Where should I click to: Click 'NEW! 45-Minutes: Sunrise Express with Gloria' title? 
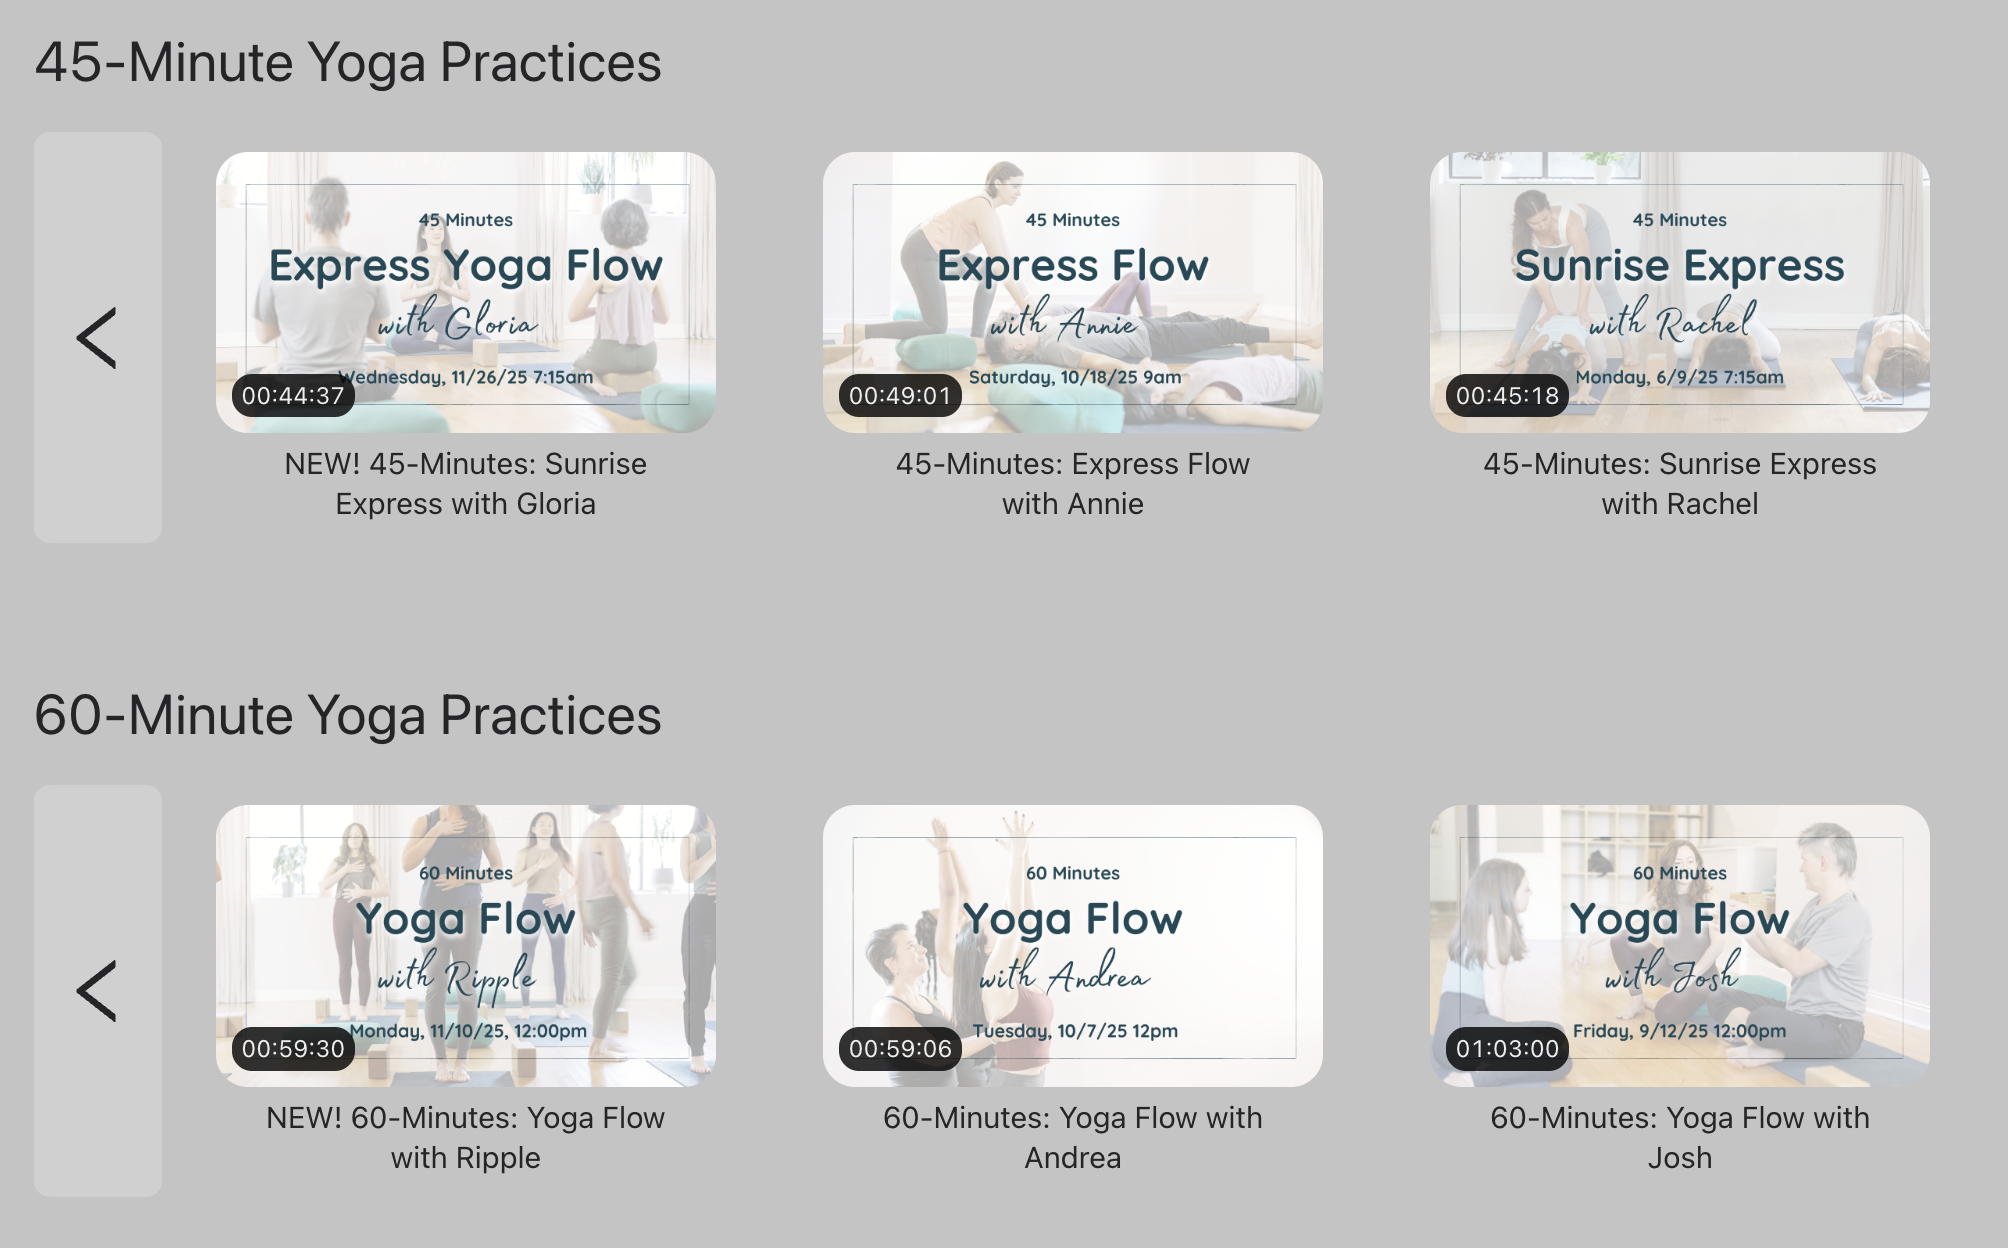click(x=466, y=484)
